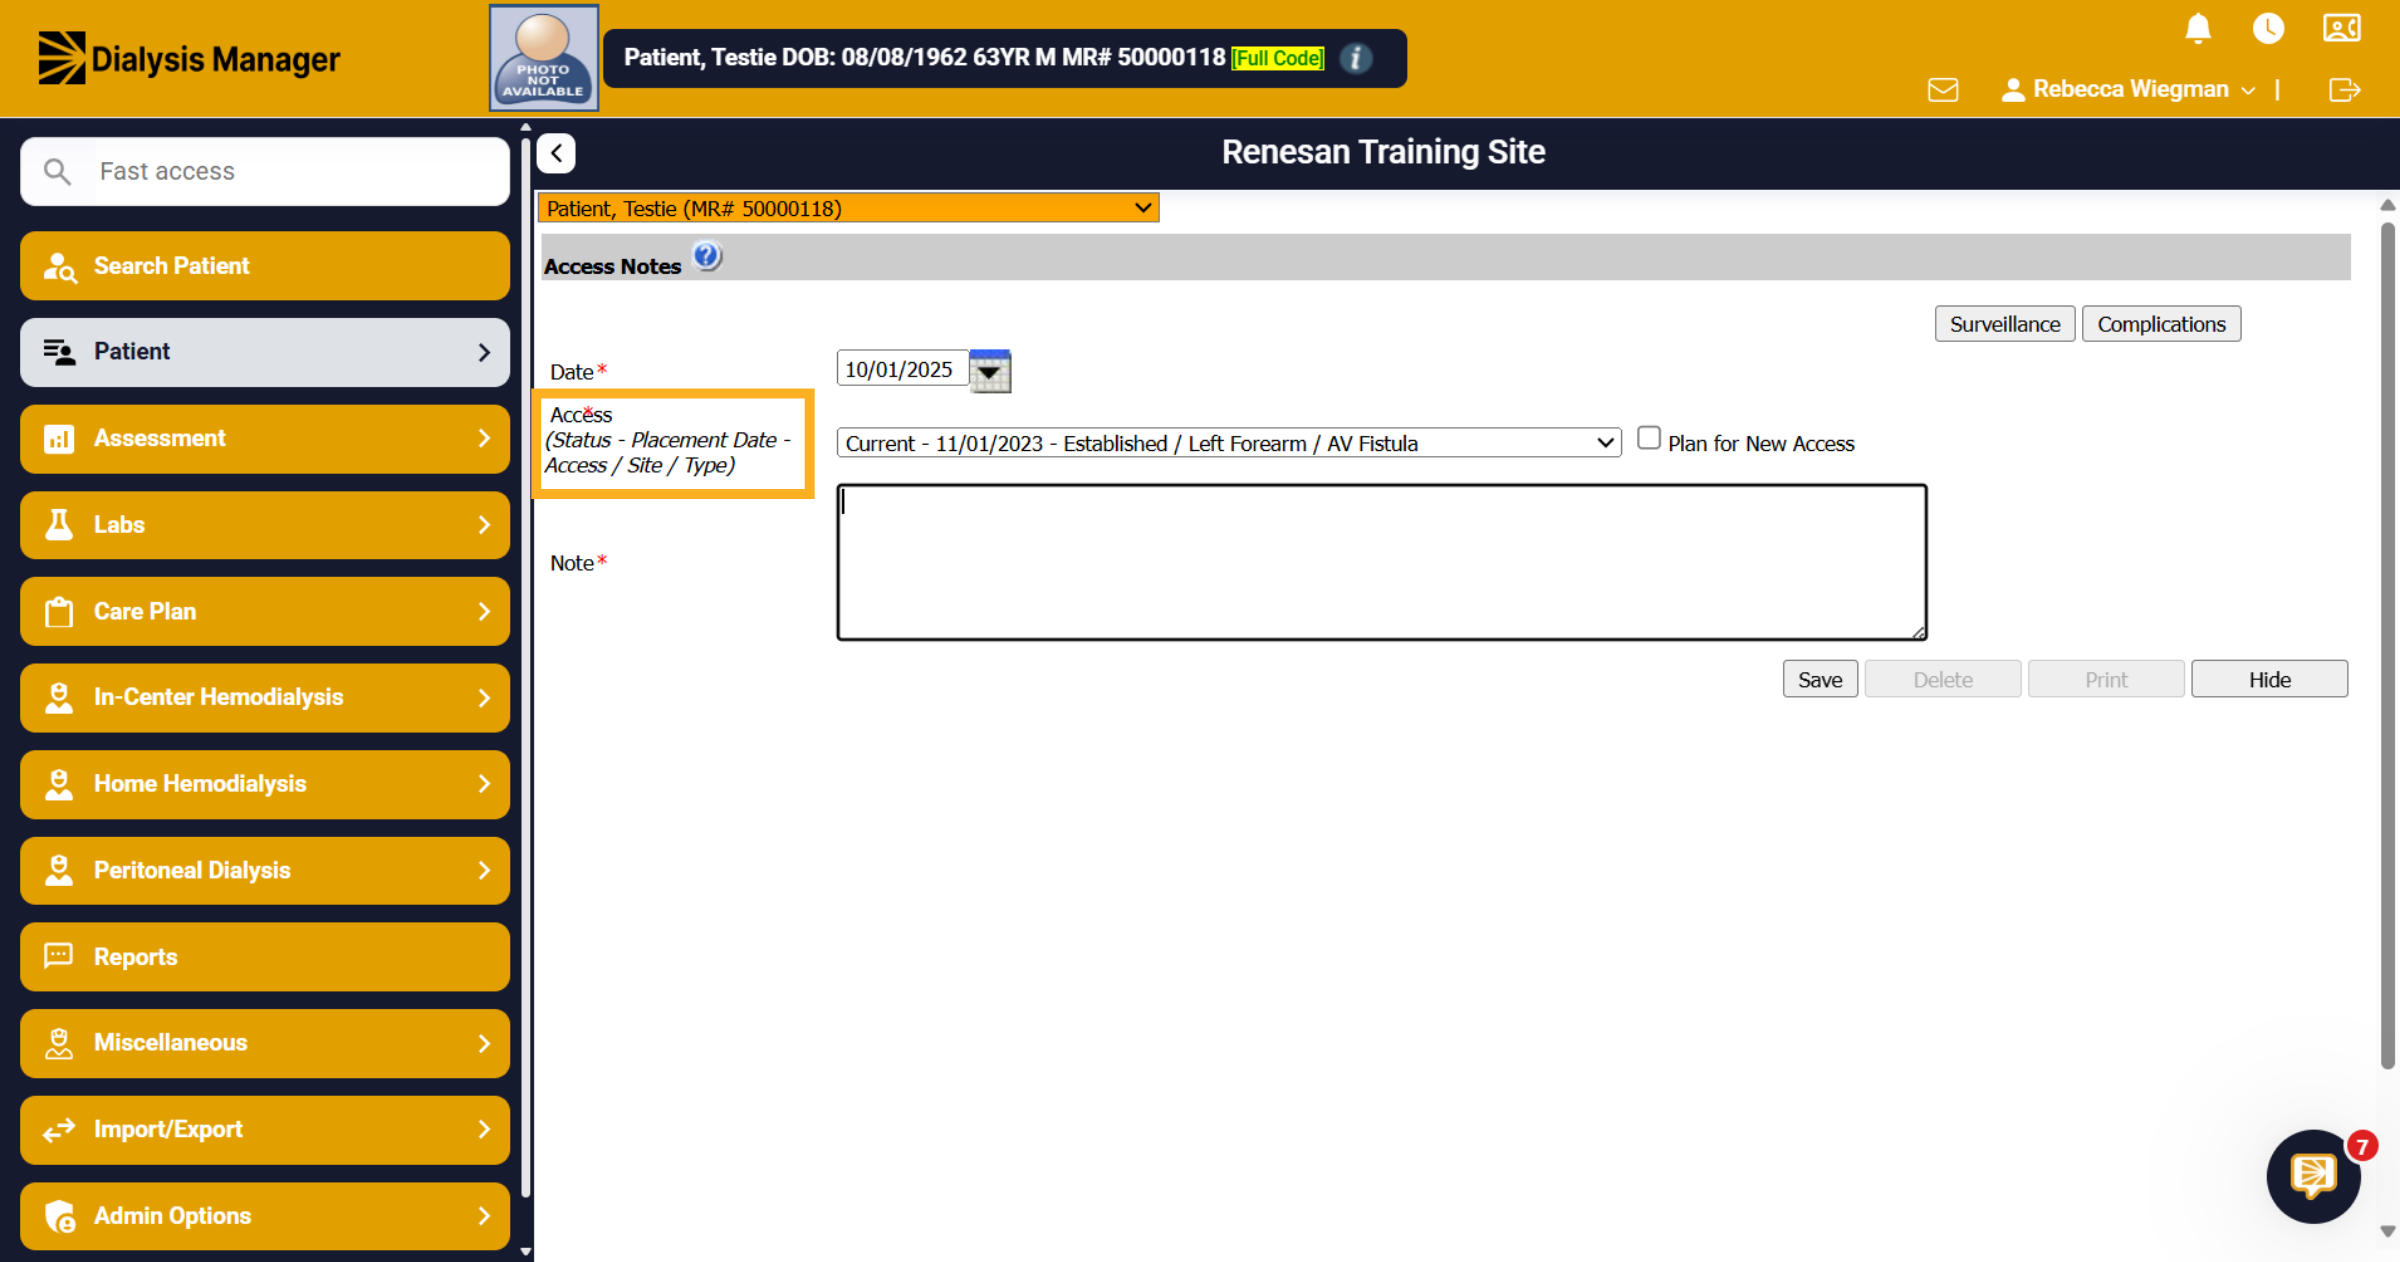Image resolution: width=2400 pixels, height=1262 pixels.
Task: Click the sidebar scroll down arrow
Action: (x=526, y=1251)
